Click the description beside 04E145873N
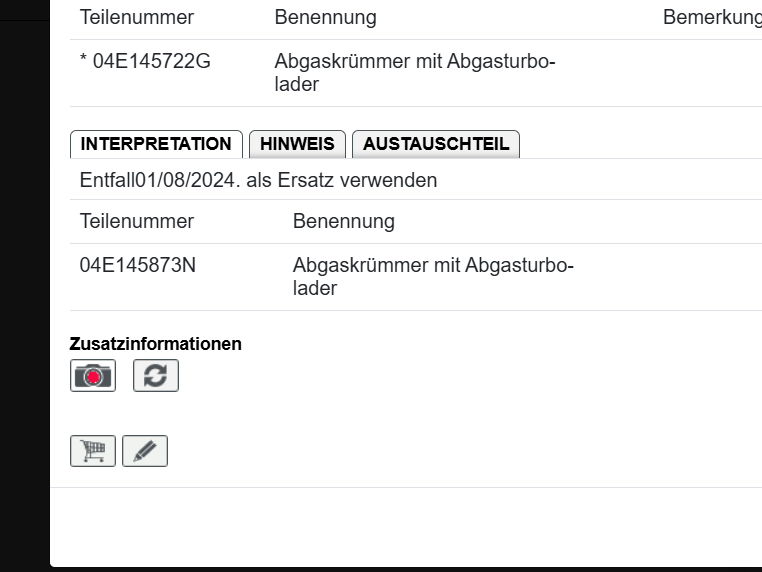Image resolution: width=762 pixels, height=572 pixels. coord(432,277)
